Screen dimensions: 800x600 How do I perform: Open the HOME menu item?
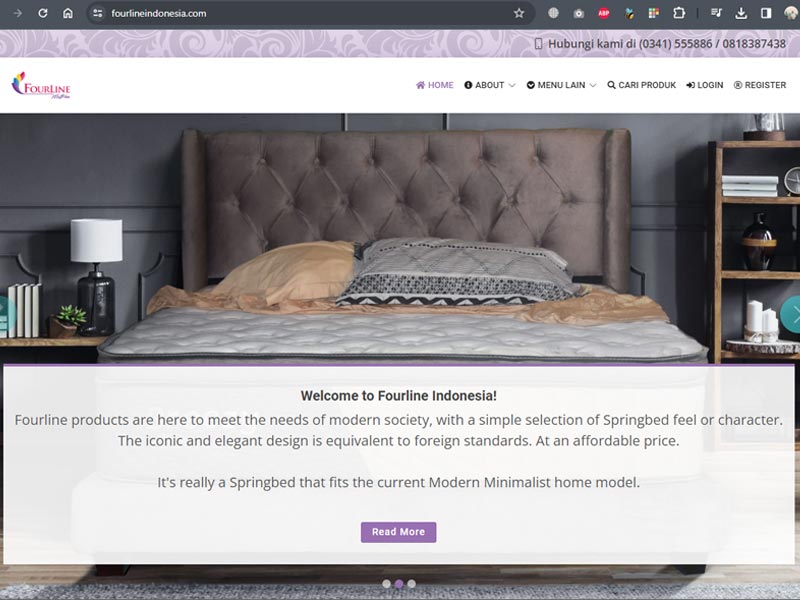[435, 85]
